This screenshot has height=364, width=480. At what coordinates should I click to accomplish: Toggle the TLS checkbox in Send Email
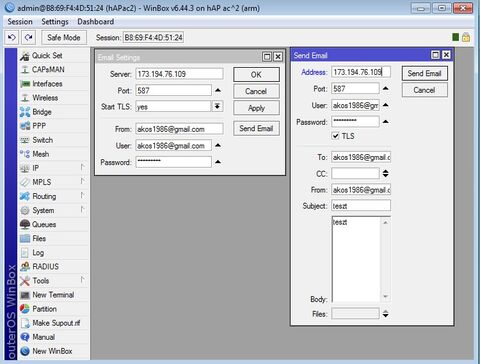coord(335,136)
